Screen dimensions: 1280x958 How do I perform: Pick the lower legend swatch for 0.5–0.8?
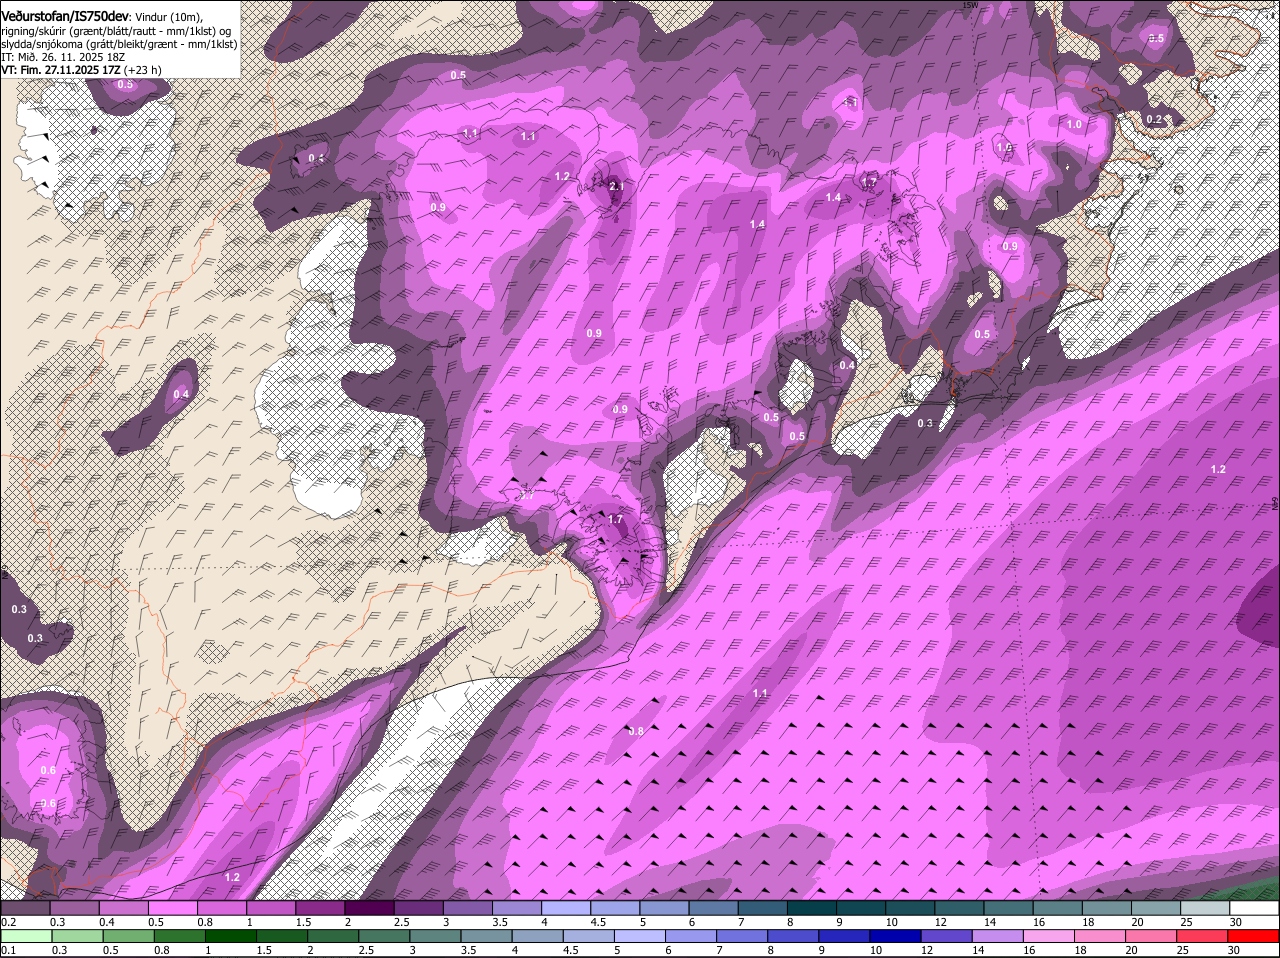coord(129,937)
